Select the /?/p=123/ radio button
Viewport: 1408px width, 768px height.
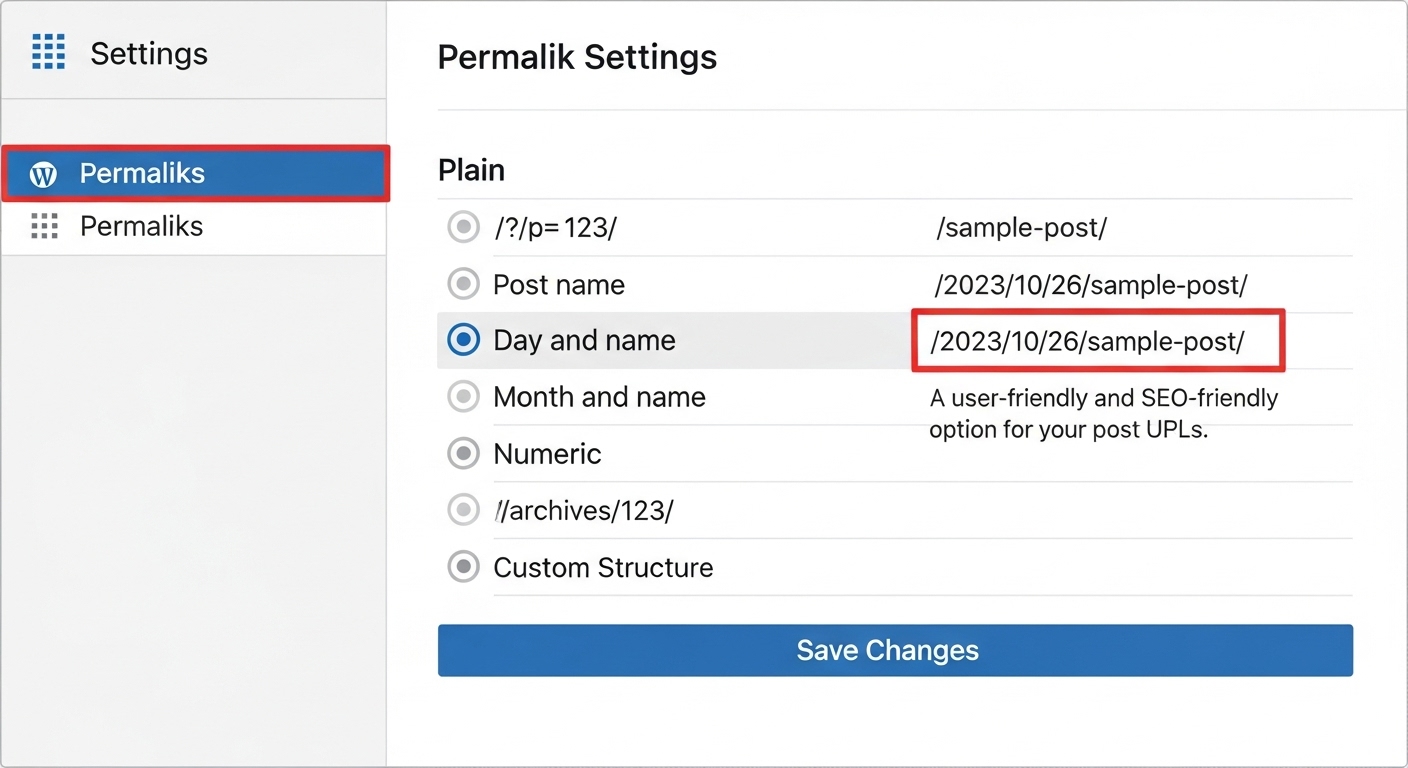click(x=462, y=228)
